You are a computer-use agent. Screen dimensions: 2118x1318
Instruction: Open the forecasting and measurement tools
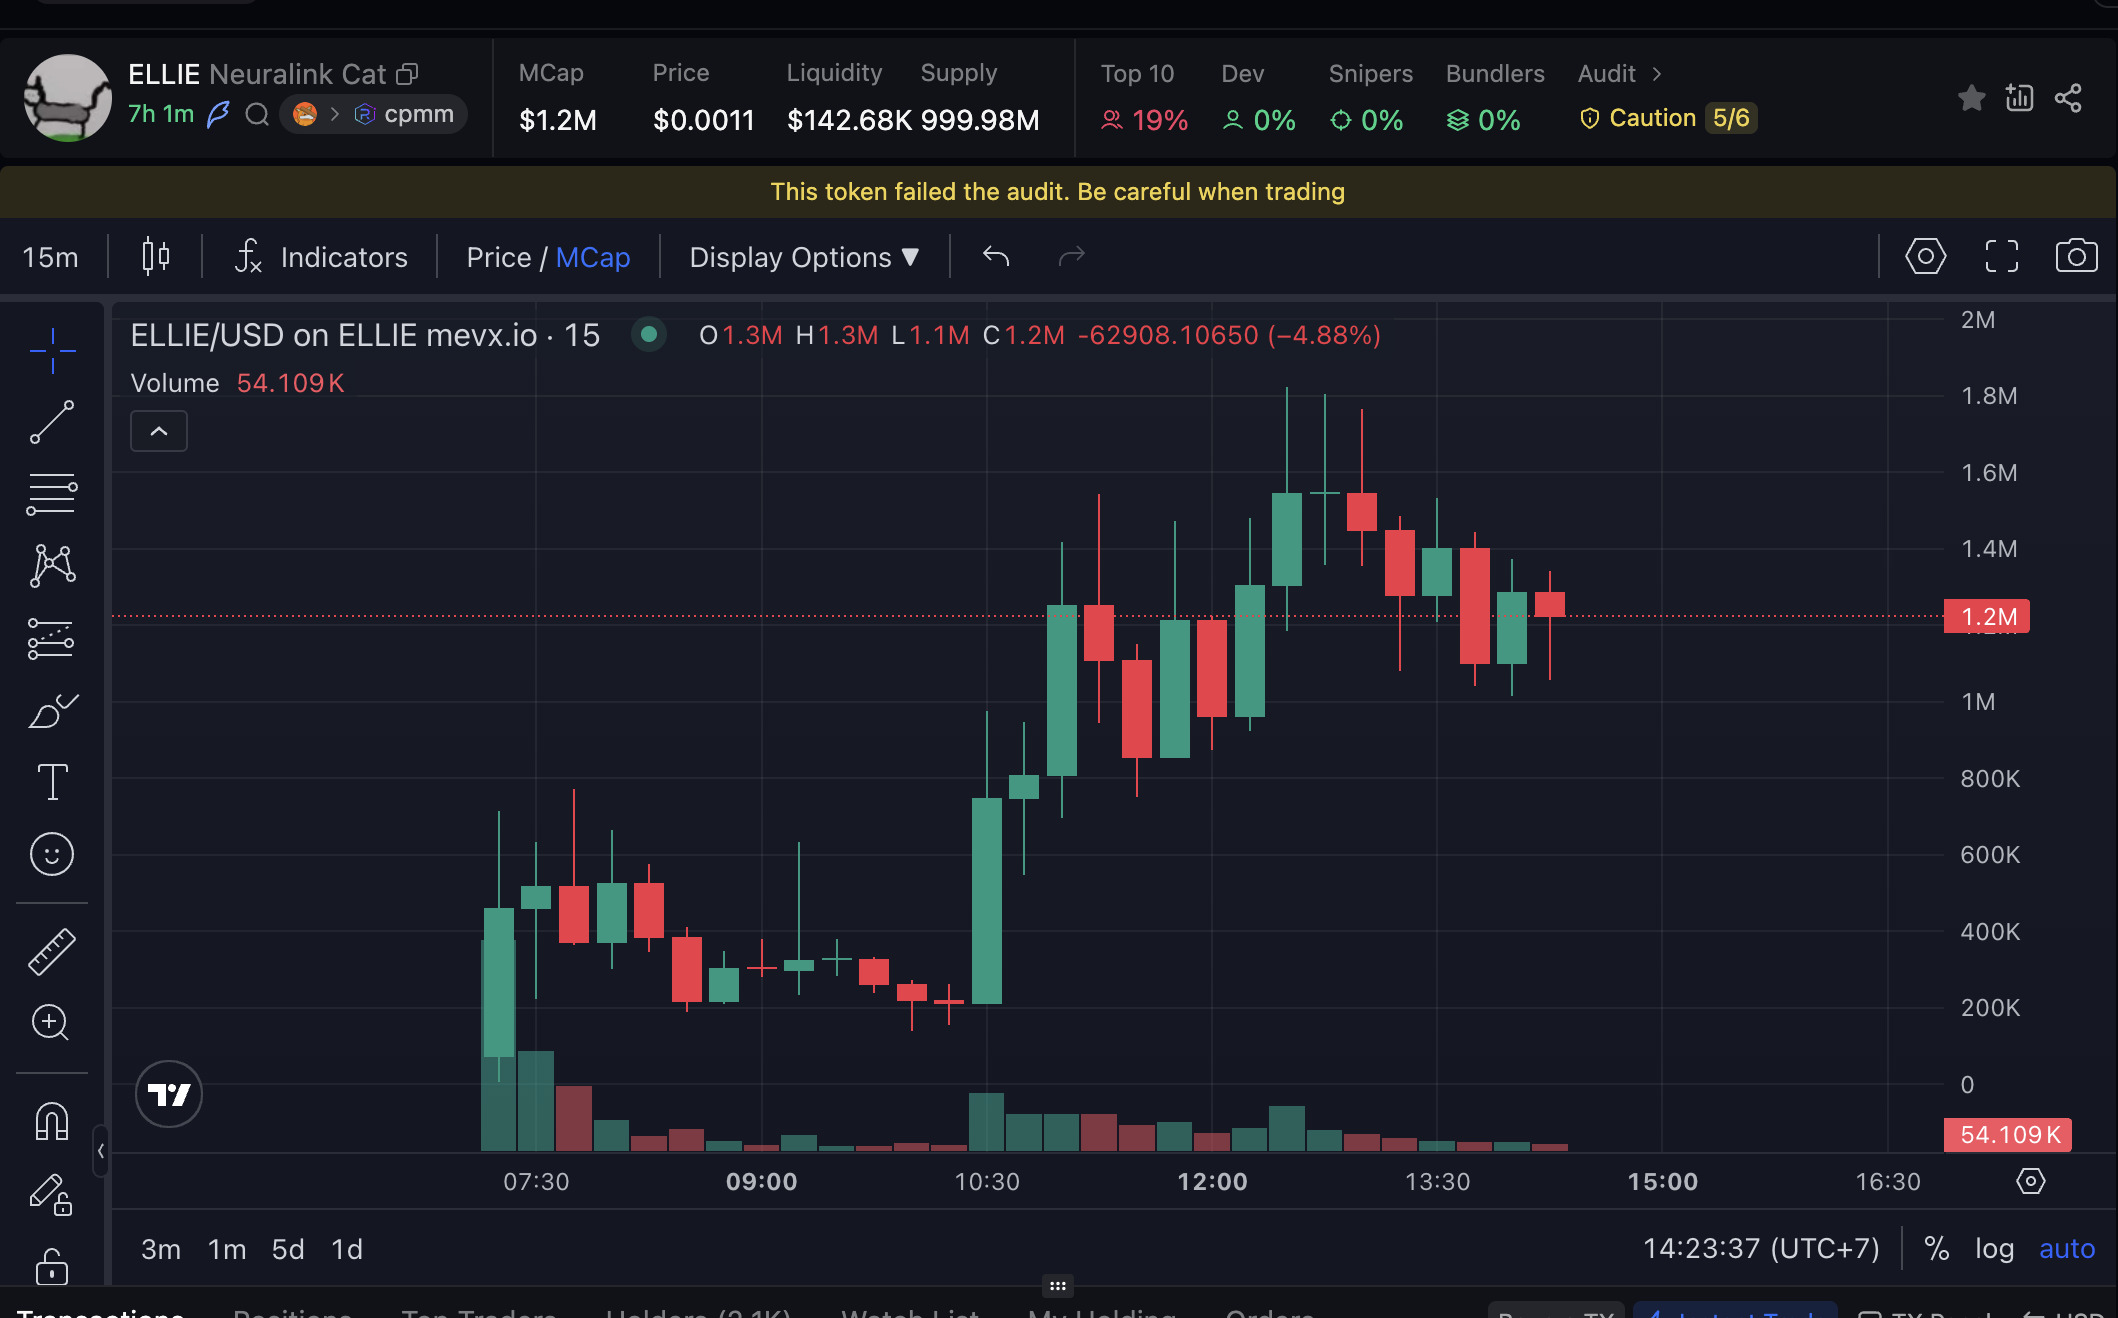pyautogui.click(x=52, y=638)
